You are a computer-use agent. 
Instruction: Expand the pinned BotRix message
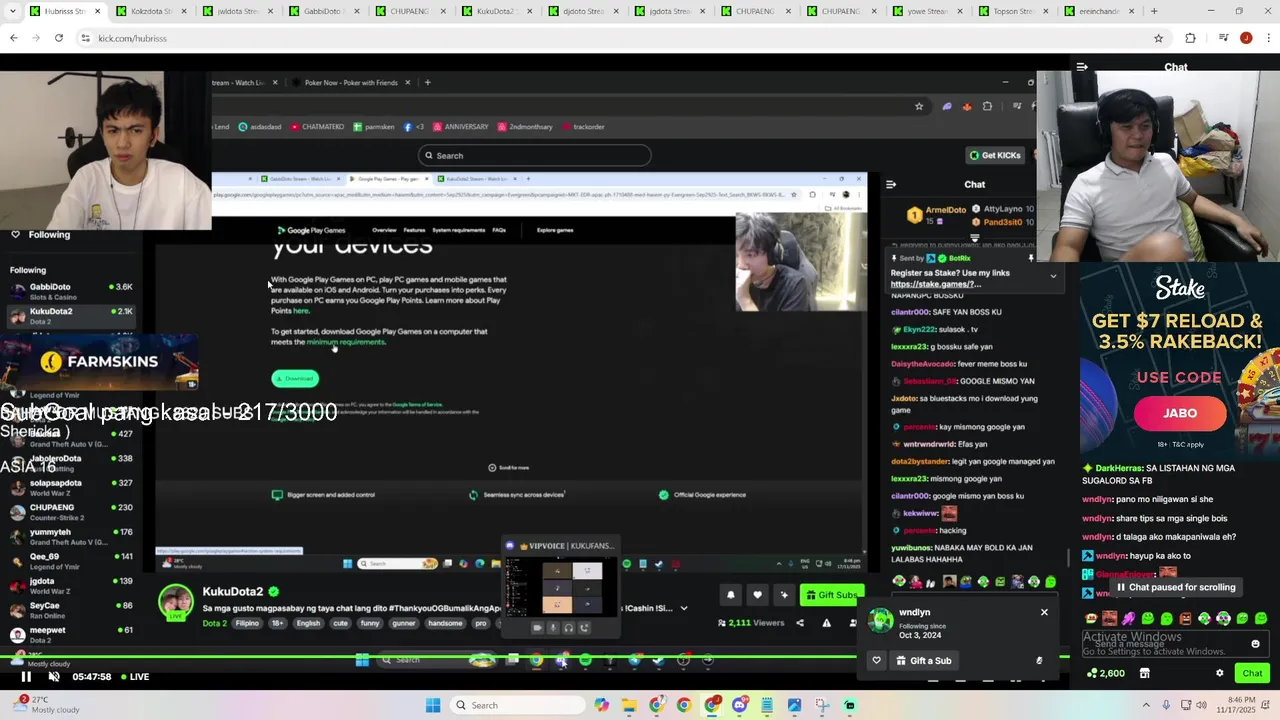click(x=1053, y=276)
